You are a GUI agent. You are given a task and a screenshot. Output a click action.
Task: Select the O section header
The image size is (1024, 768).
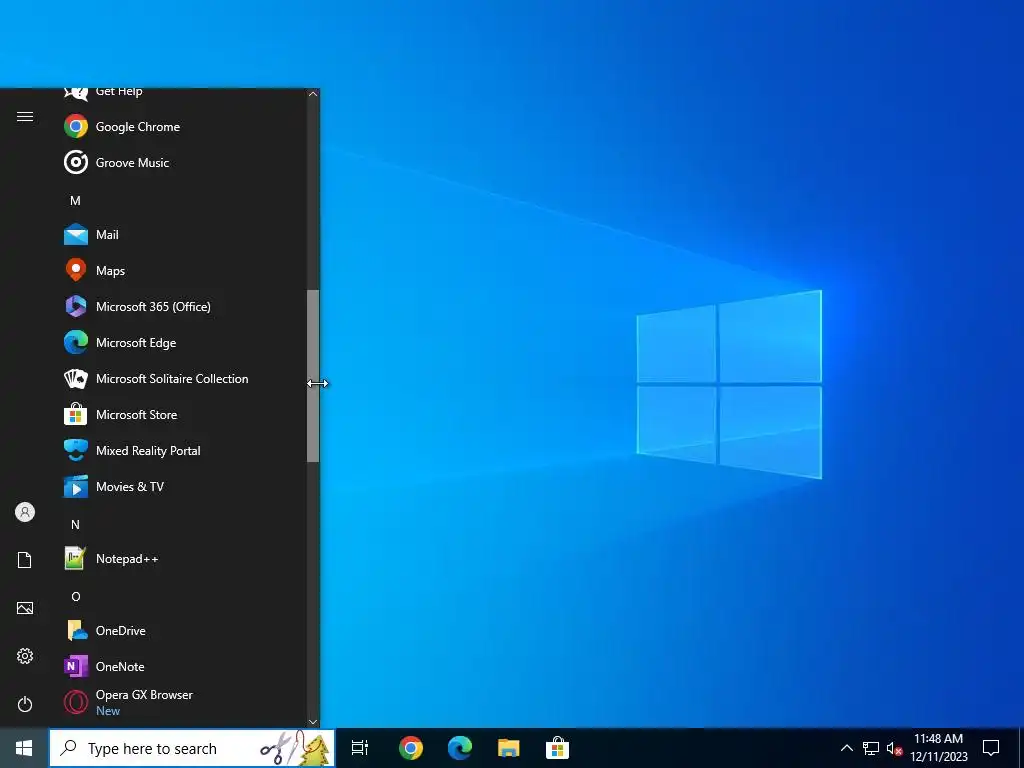(x=75, y=596)
